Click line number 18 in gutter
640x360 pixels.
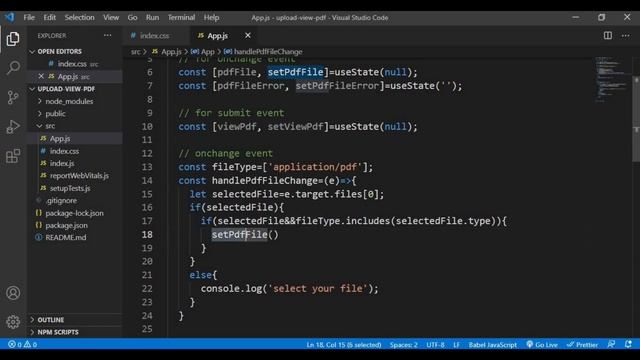click(147, 235)
